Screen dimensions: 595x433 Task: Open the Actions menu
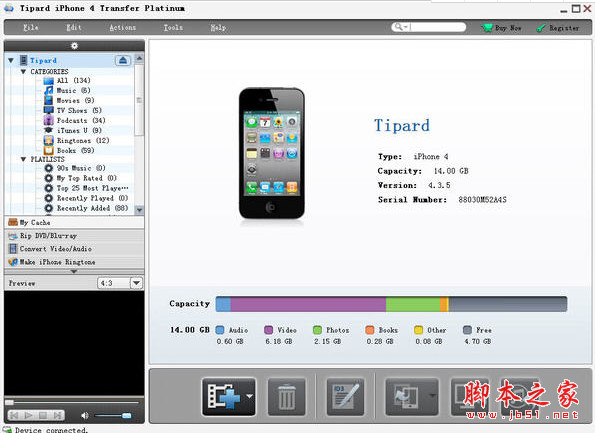(x=123, y=27)
